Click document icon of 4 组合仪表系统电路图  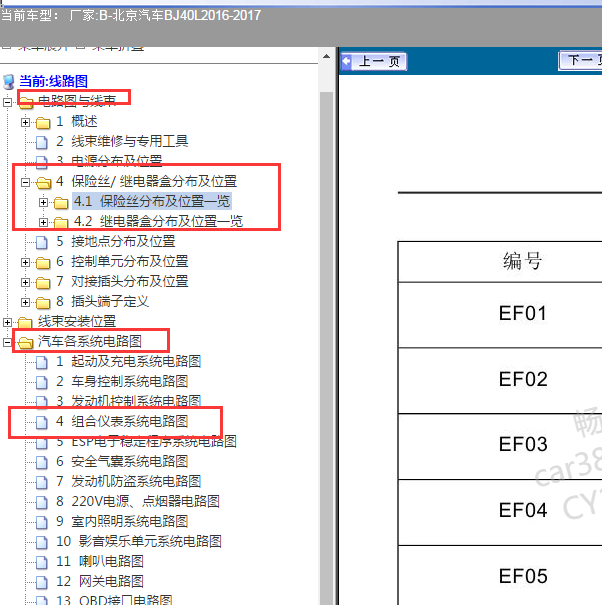tap(42, 422)
